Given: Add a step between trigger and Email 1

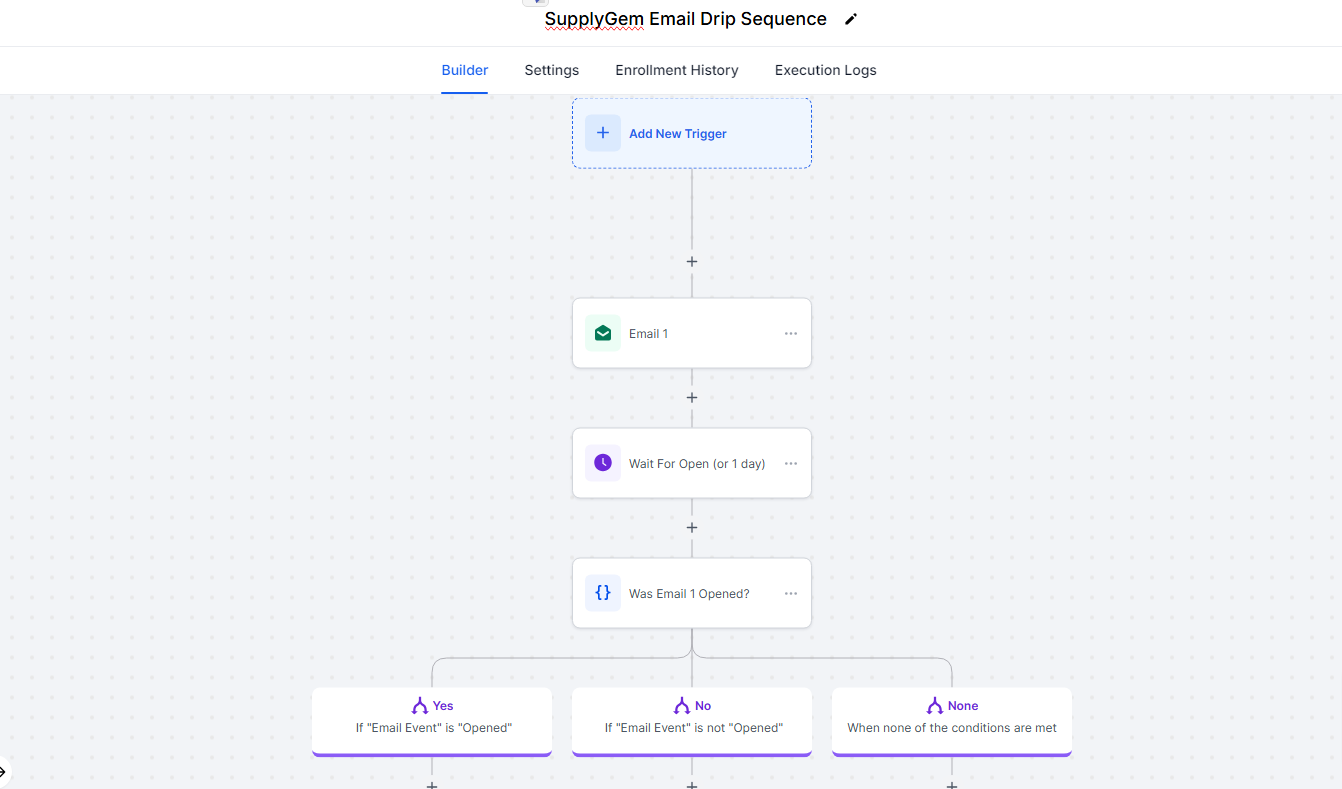Looking at the screenshot, I should (691, 261).
